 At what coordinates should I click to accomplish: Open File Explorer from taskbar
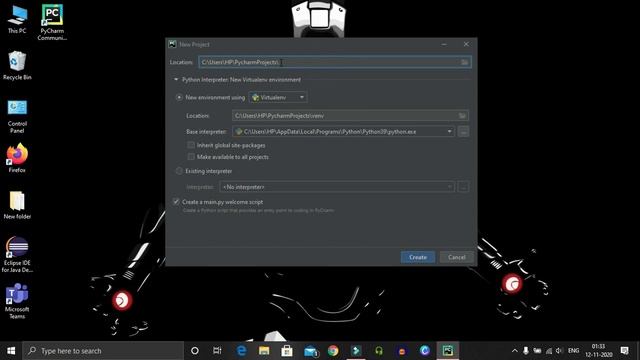tap(264, 351)
